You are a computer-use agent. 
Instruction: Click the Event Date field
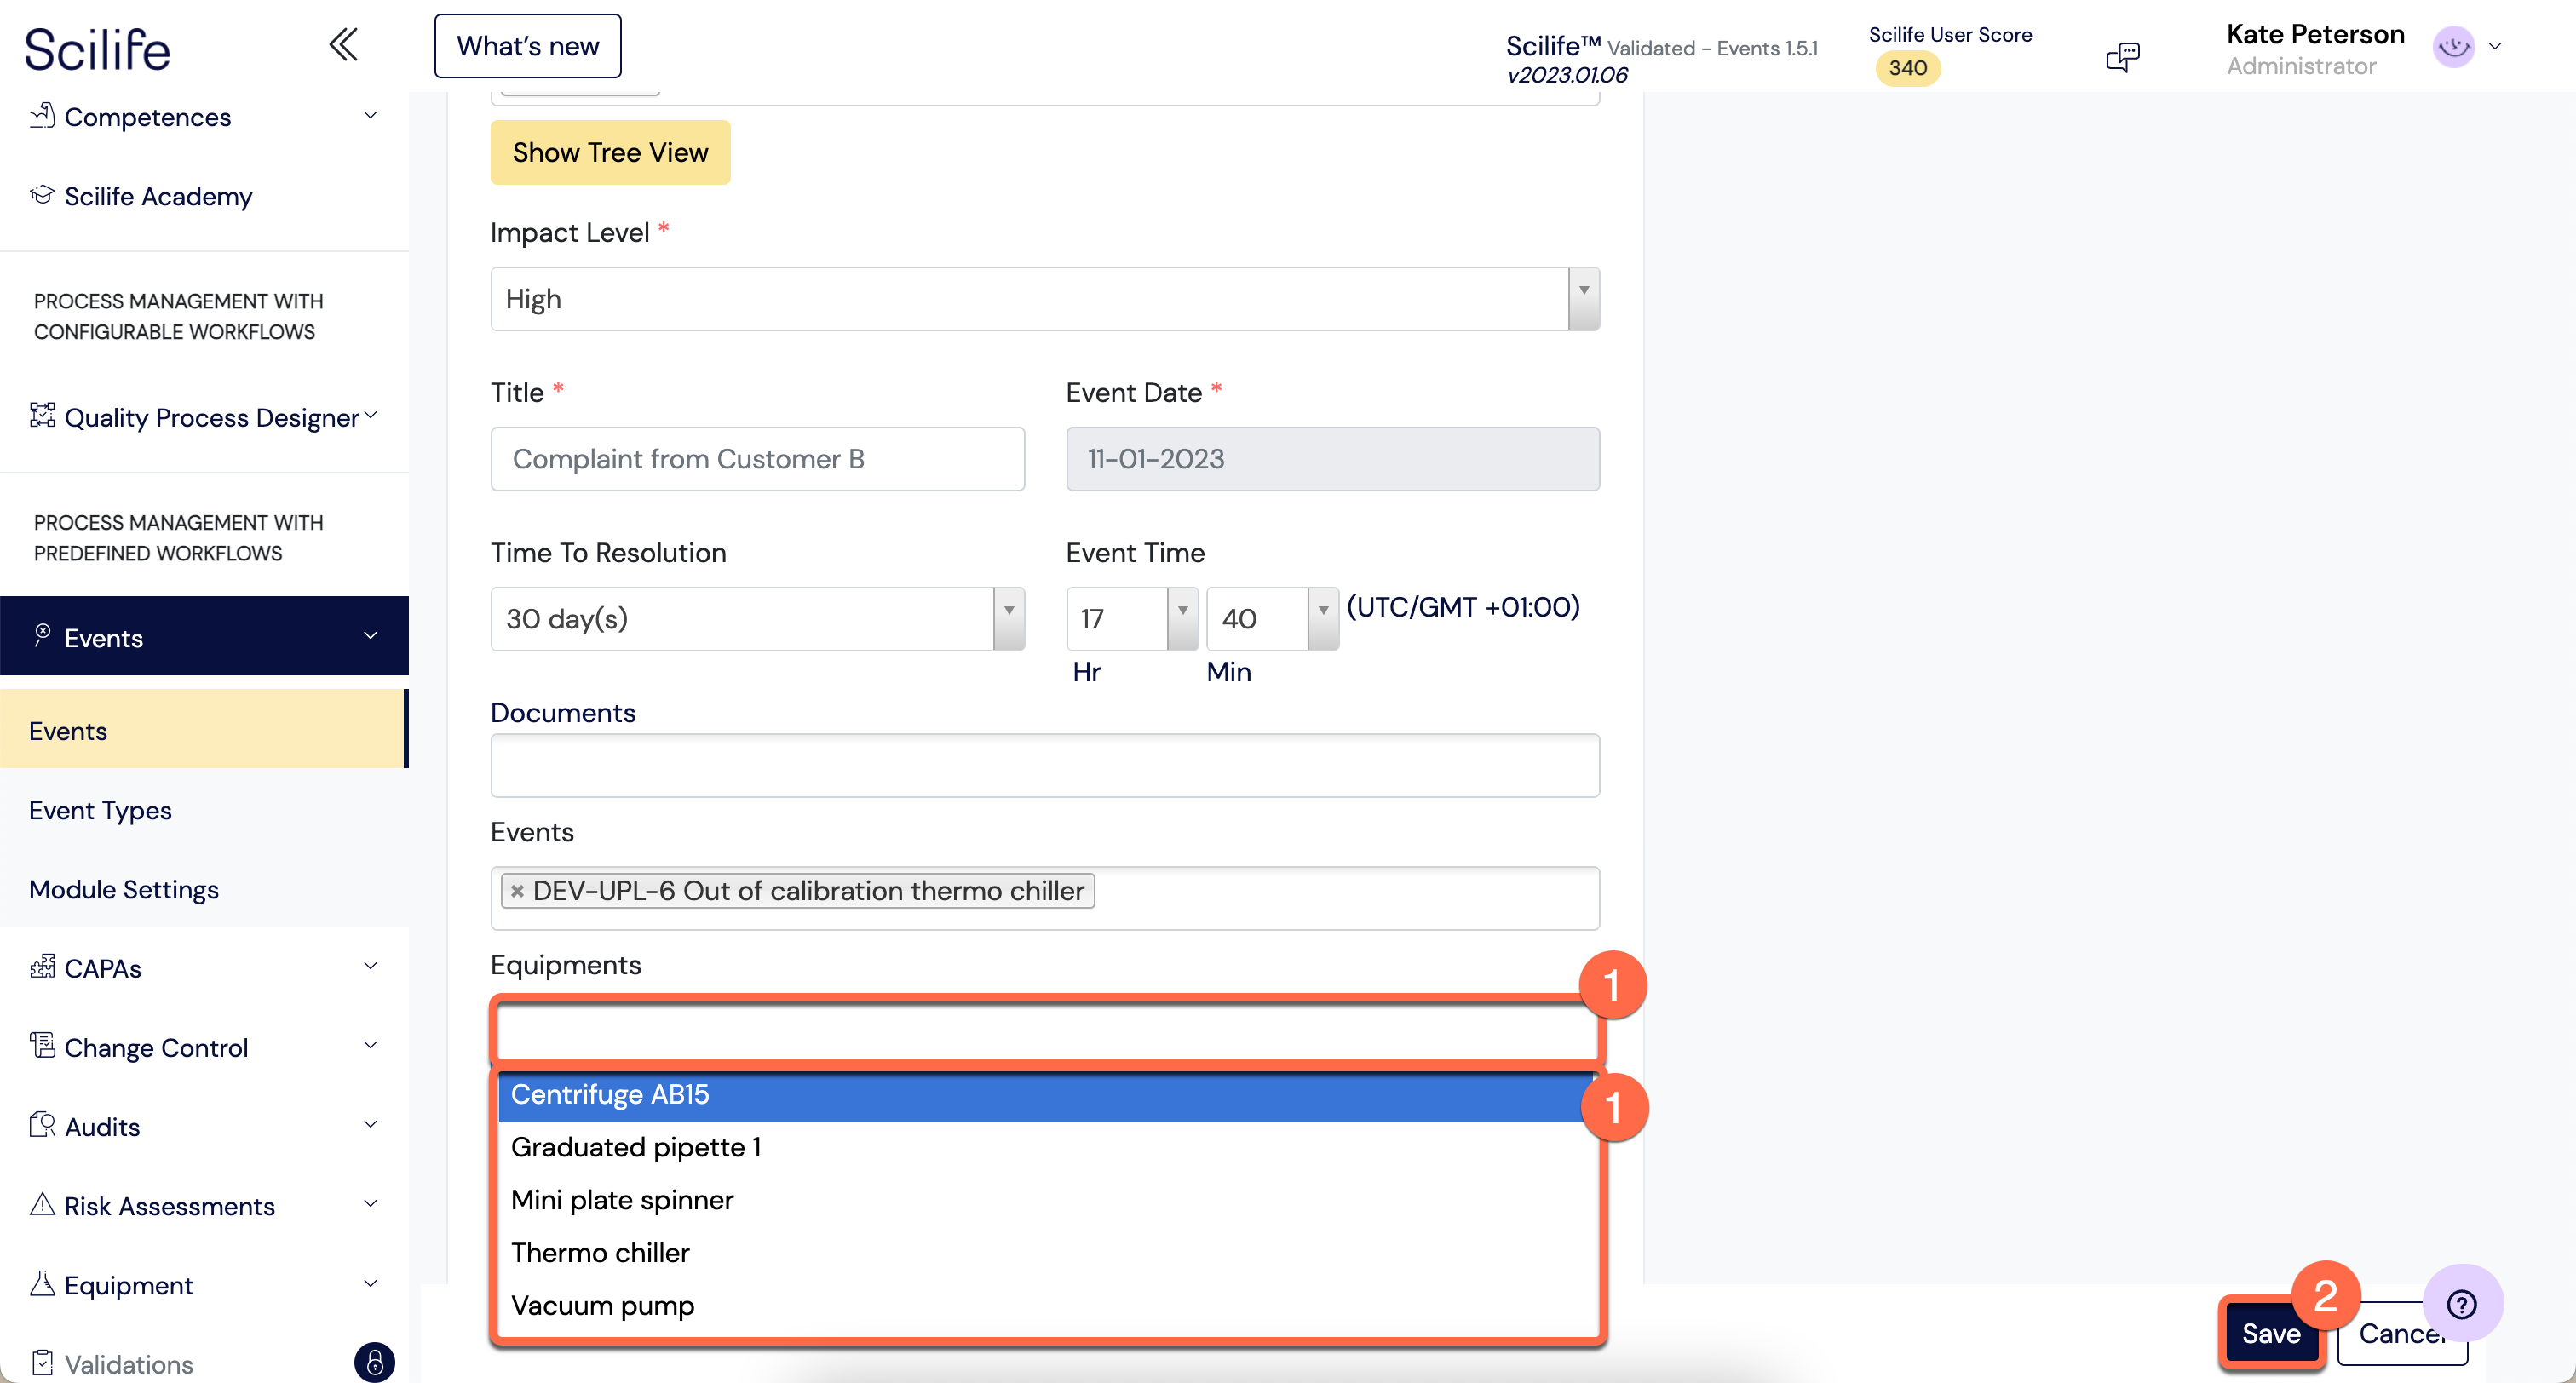(x=1333, y=459)
